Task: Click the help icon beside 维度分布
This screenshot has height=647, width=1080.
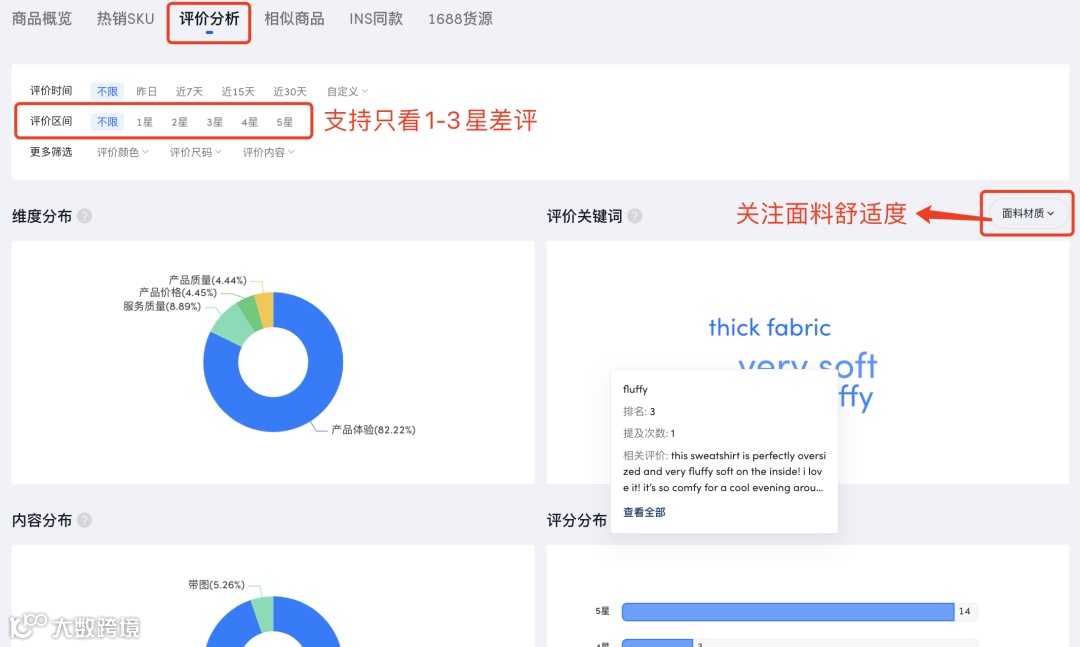Action: point(85,216)
